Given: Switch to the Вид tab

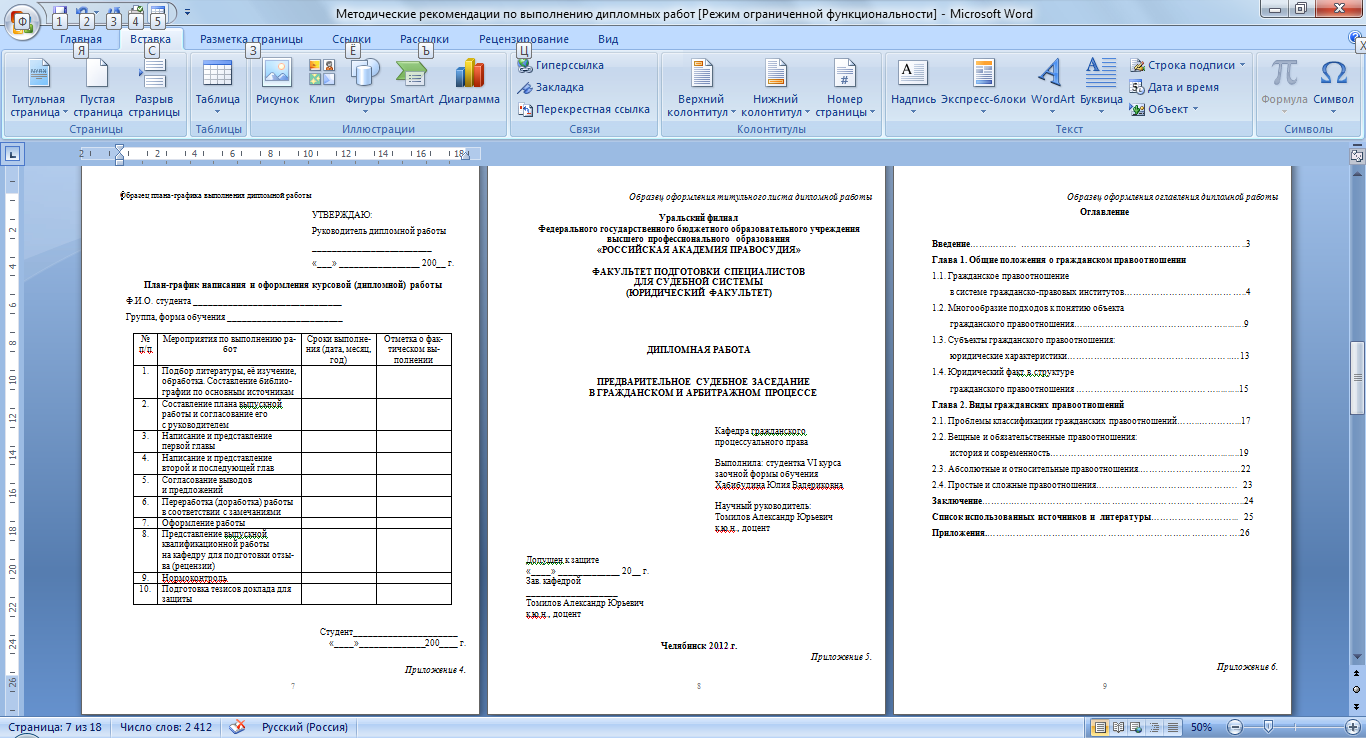Looking at the screenshot, I should click(608, 39).
